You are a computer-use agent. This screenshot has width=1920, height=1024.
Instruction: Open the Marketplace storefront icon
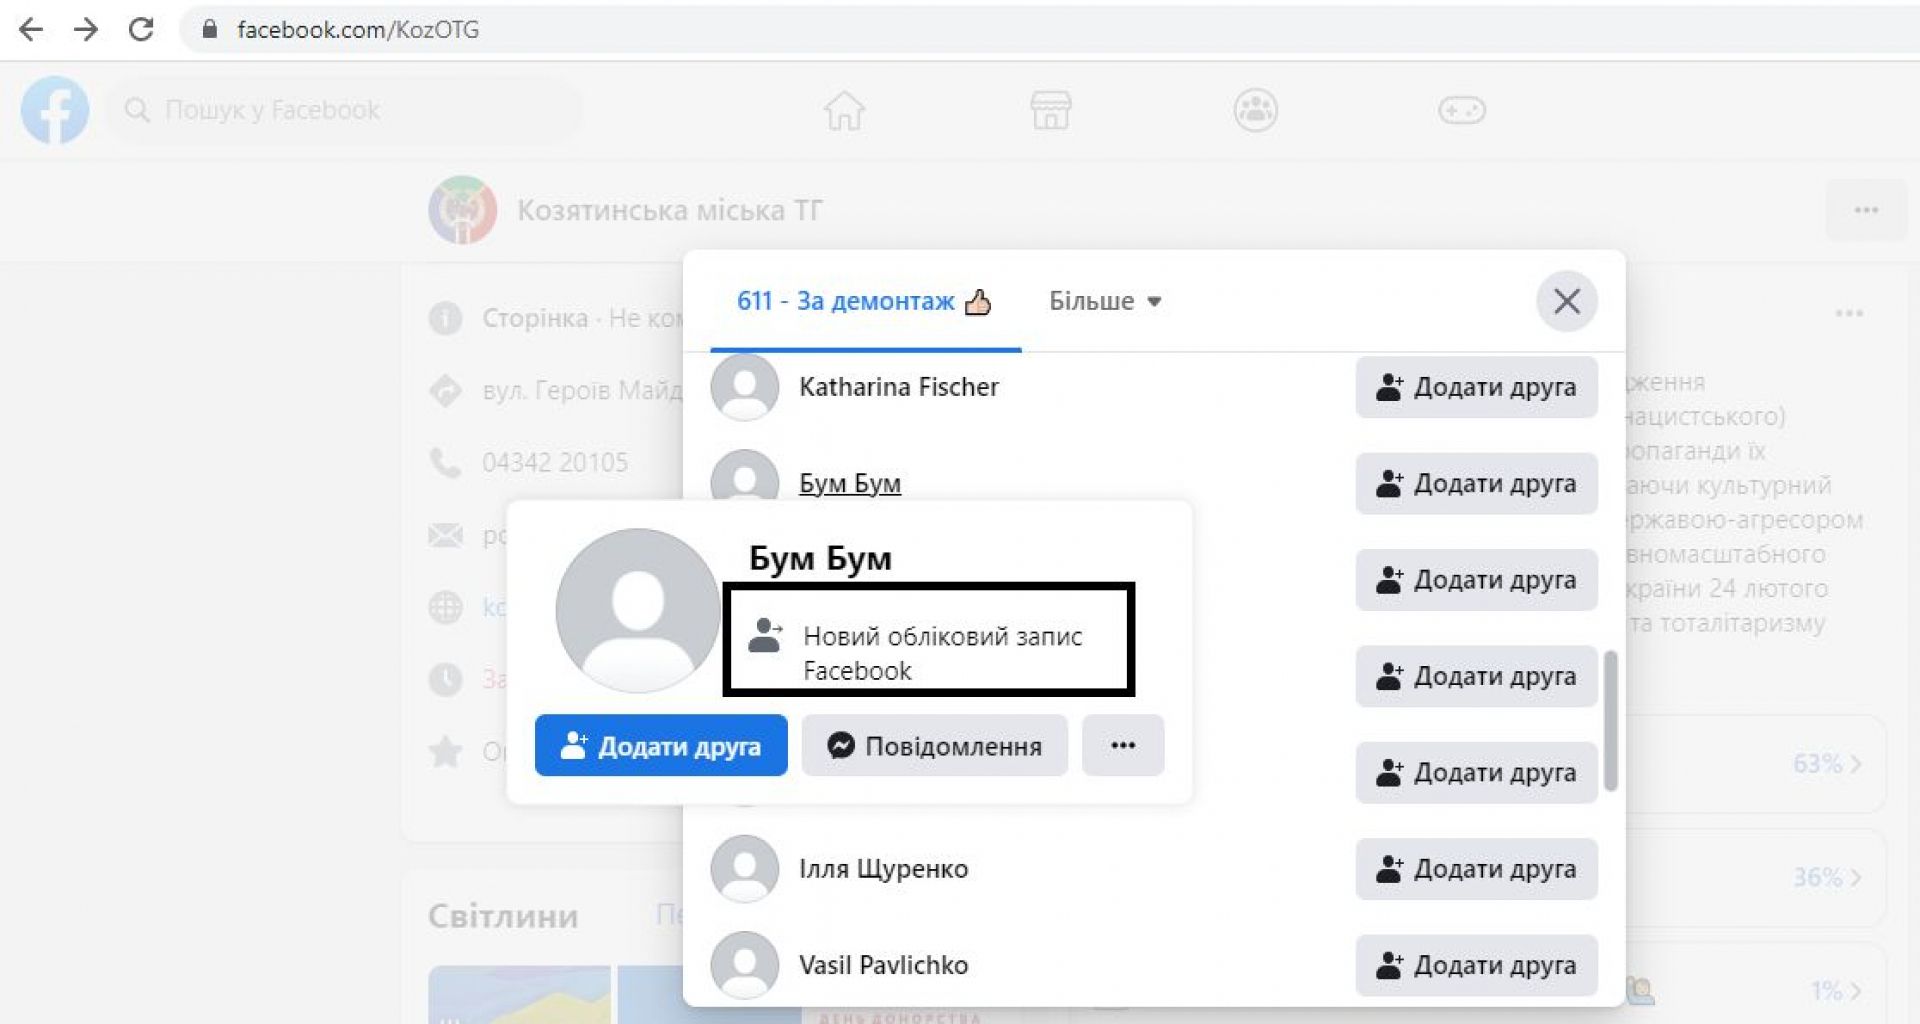pos(1050,110)
